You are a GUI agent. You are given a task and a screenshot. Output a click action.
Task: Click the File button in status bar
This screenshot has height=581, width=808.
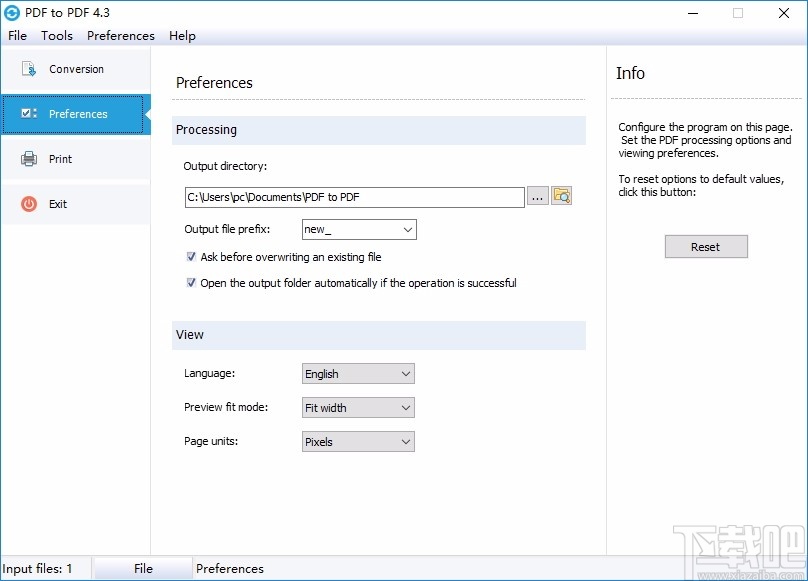click(143, 569)
